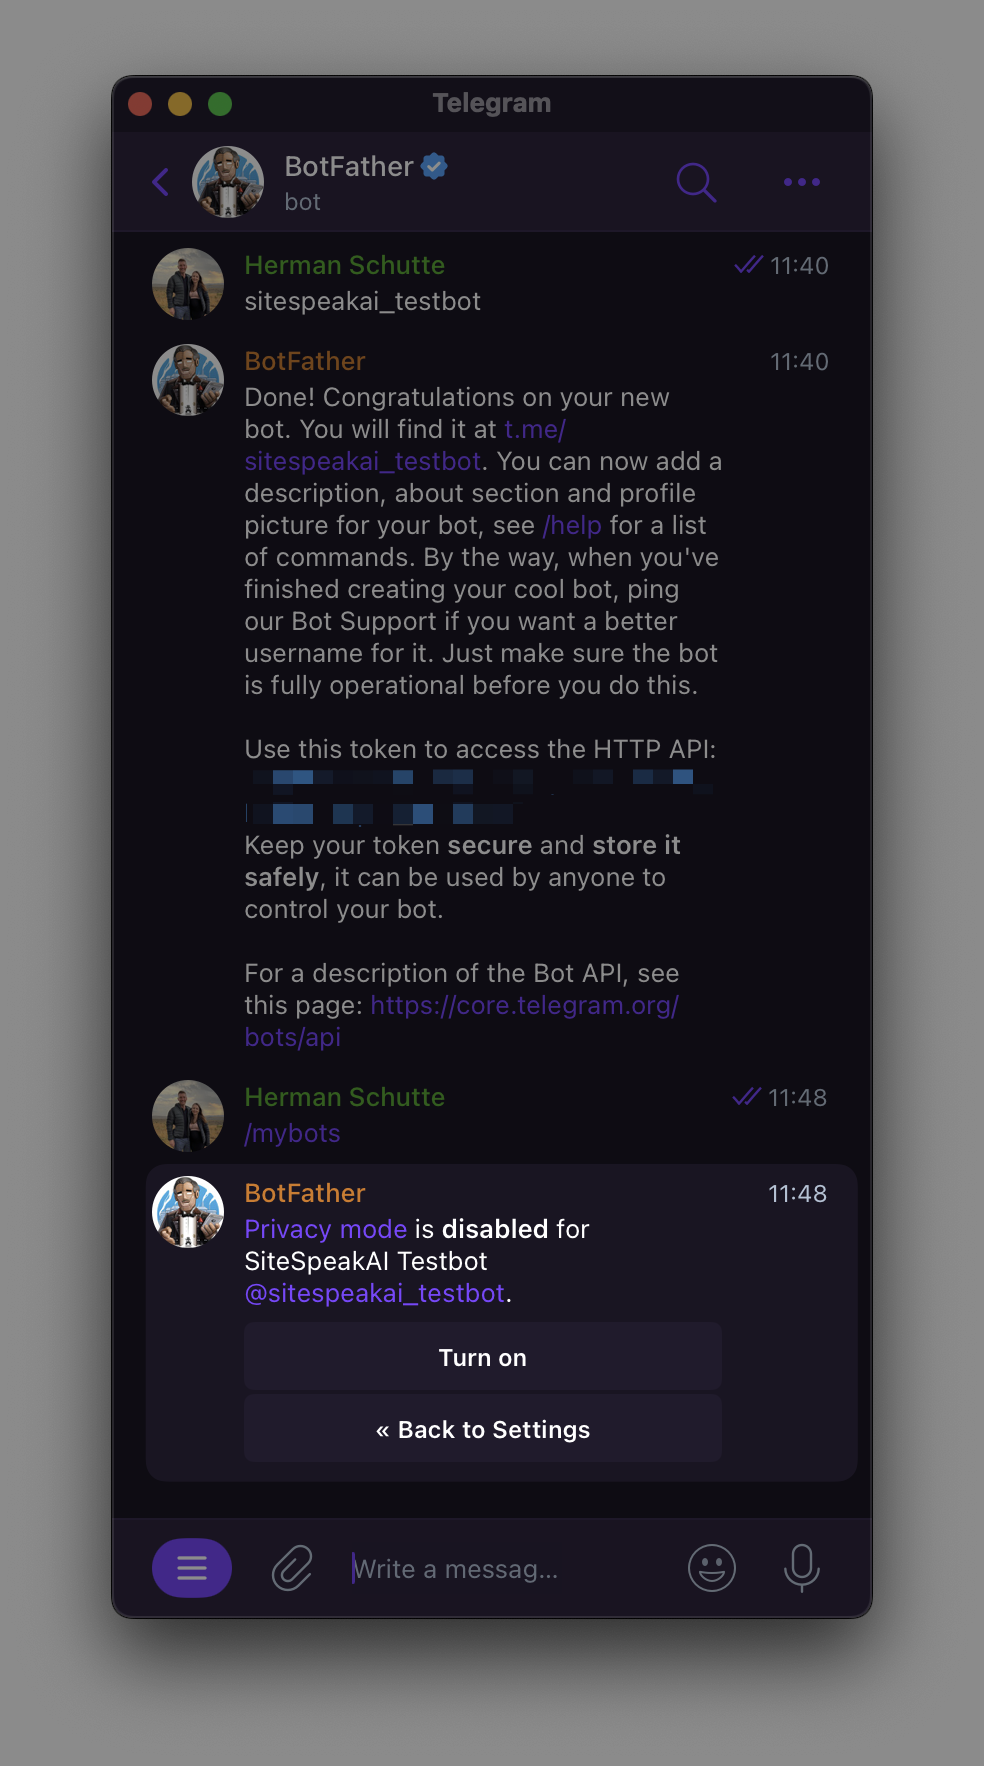Open the three-dot more options menu

pyautogui.click(x=802, y=182)
